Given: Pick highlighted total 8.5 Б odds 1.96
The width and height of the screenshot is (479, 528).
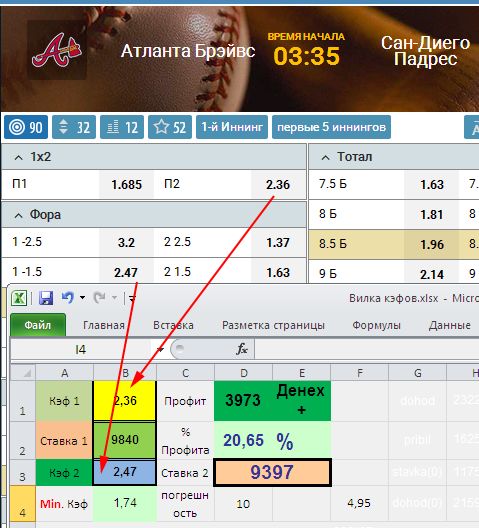Looking at the screenshot, I should coord(432,244).
